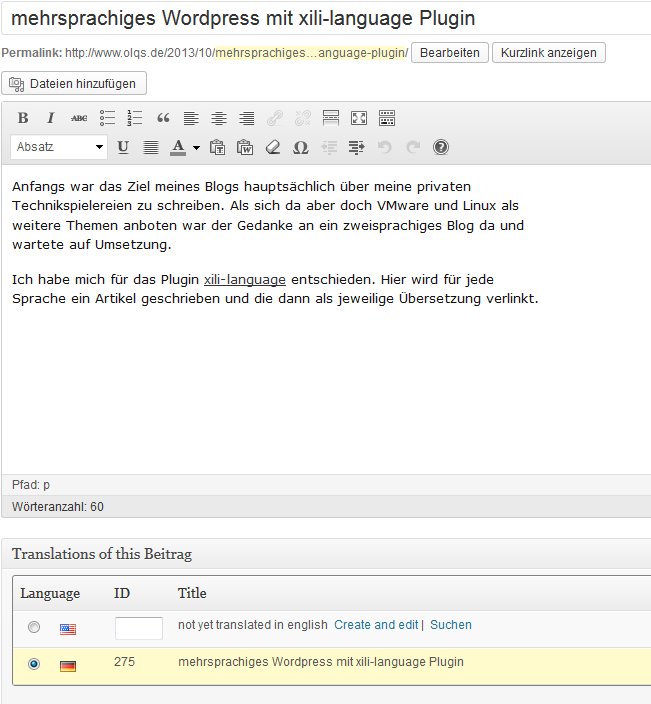The height and width of the screenshot is (704, 651).
Task: Remove formatting with eraser icon
Action: coord(273,147)
